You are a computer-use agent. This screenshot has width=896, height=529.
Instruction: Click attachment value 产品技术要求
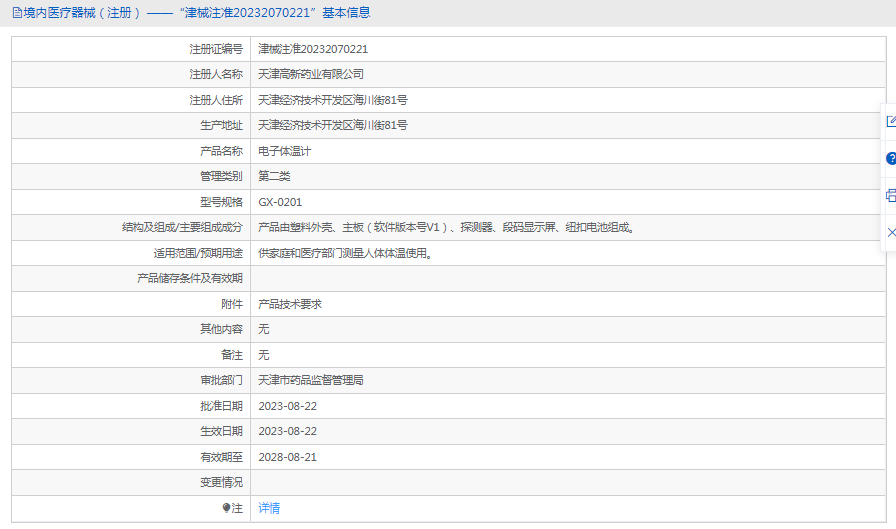tap(290, 304)
